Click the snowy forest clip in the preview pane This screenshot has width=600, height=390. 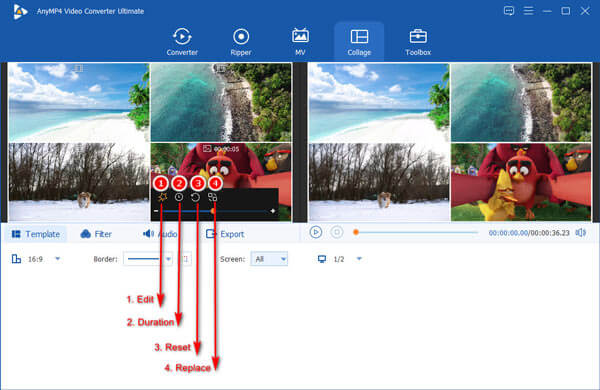coord(378,182)
